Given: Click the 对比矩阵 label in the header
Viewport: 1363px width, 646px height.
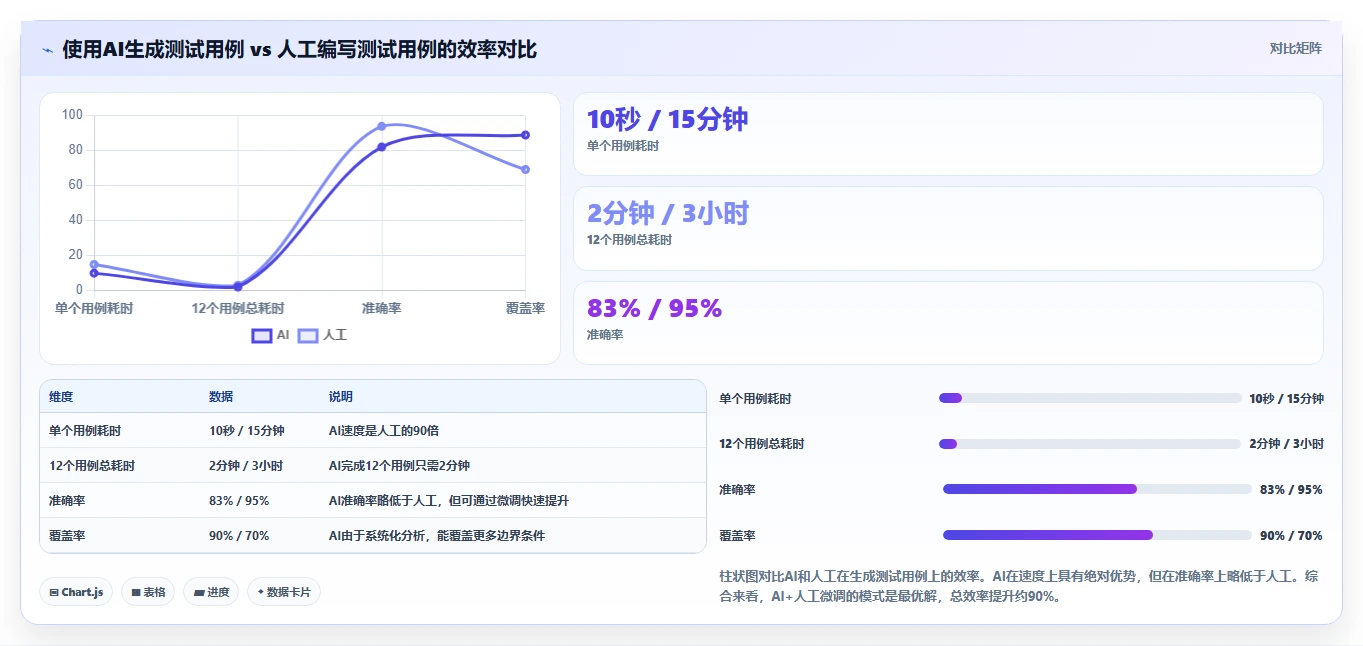Looking at the screenshot, I should pyautogui.click(x=1295, y=49).
